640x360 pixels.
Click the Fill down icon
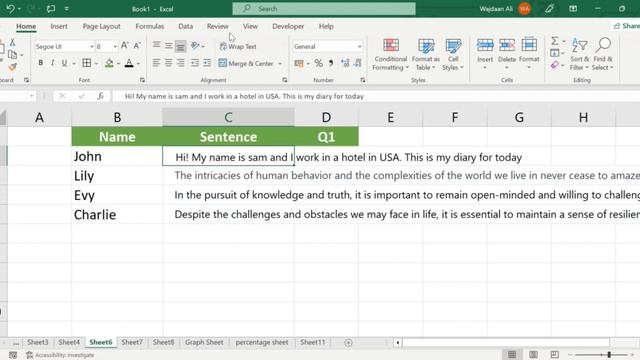coord(555,53)
